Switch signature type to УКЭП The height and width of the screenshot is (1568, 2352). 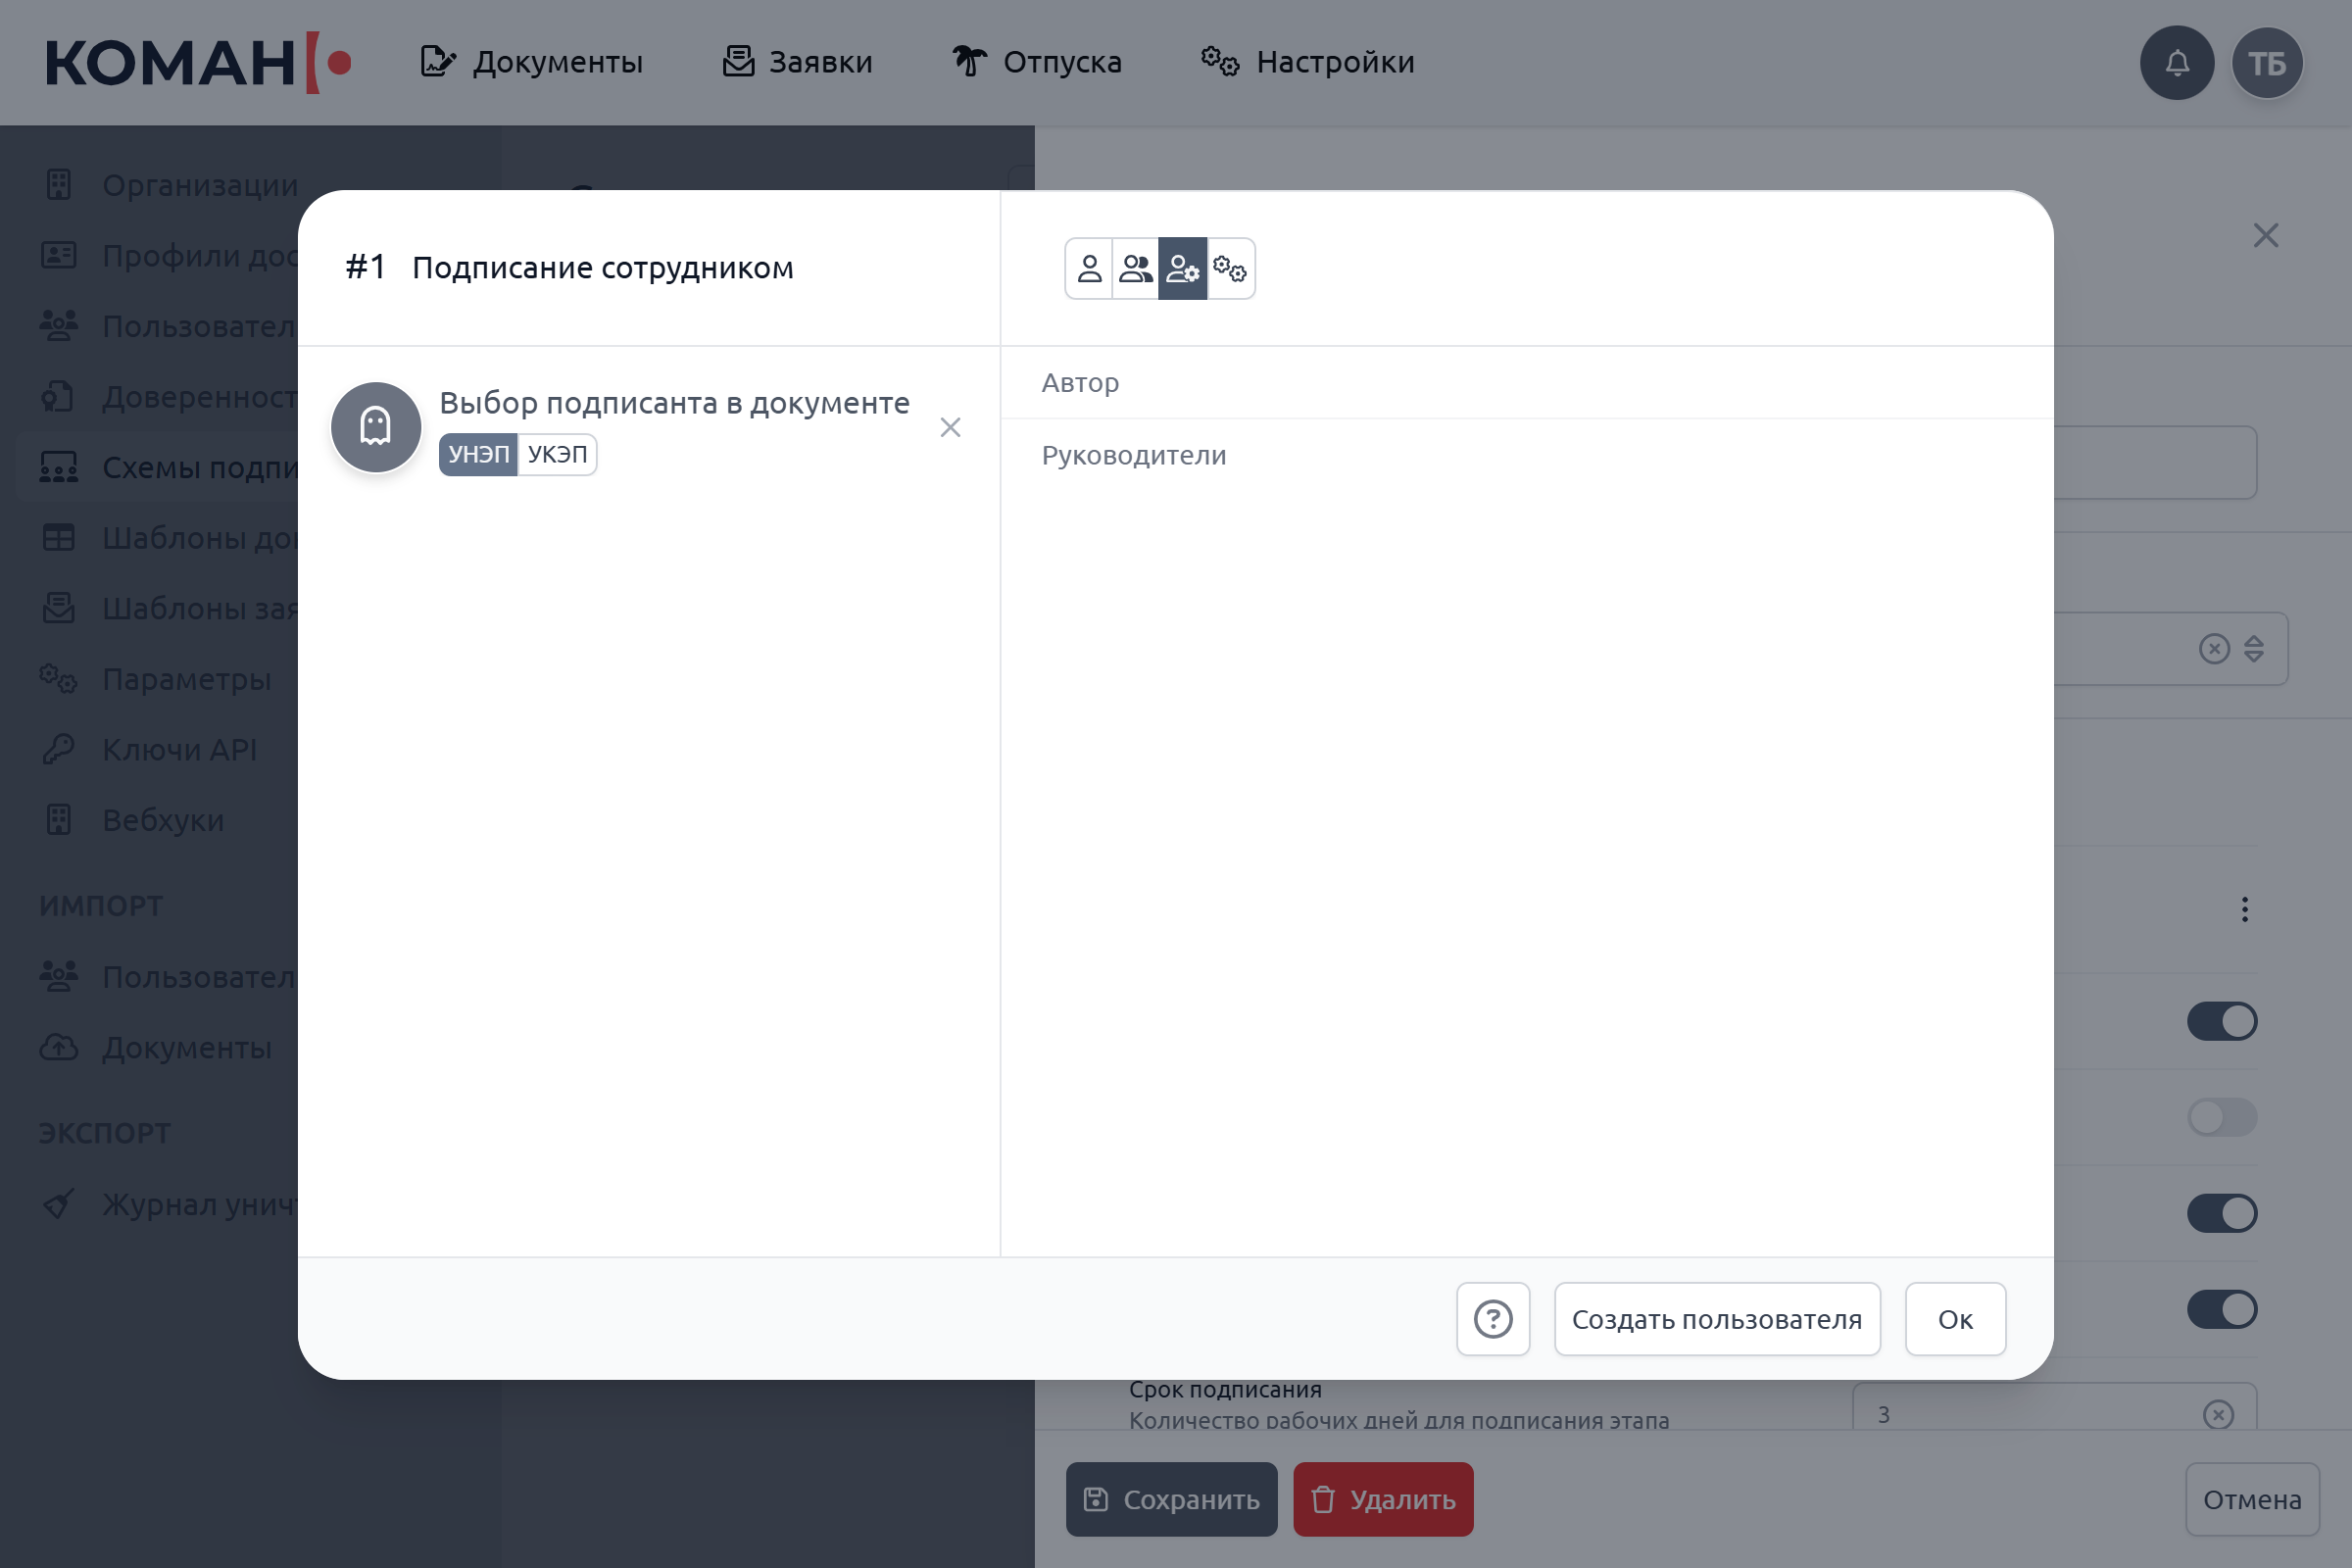click(x=557, y=455)
